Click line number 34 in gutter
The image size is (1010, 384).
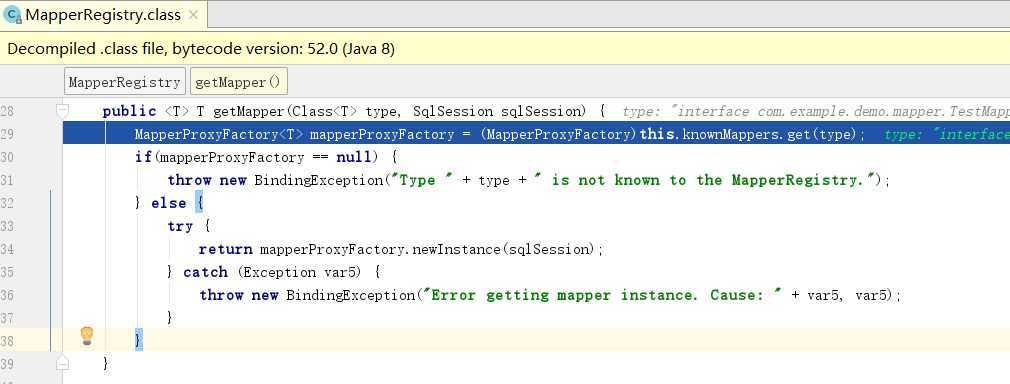[x=8, y=249]
